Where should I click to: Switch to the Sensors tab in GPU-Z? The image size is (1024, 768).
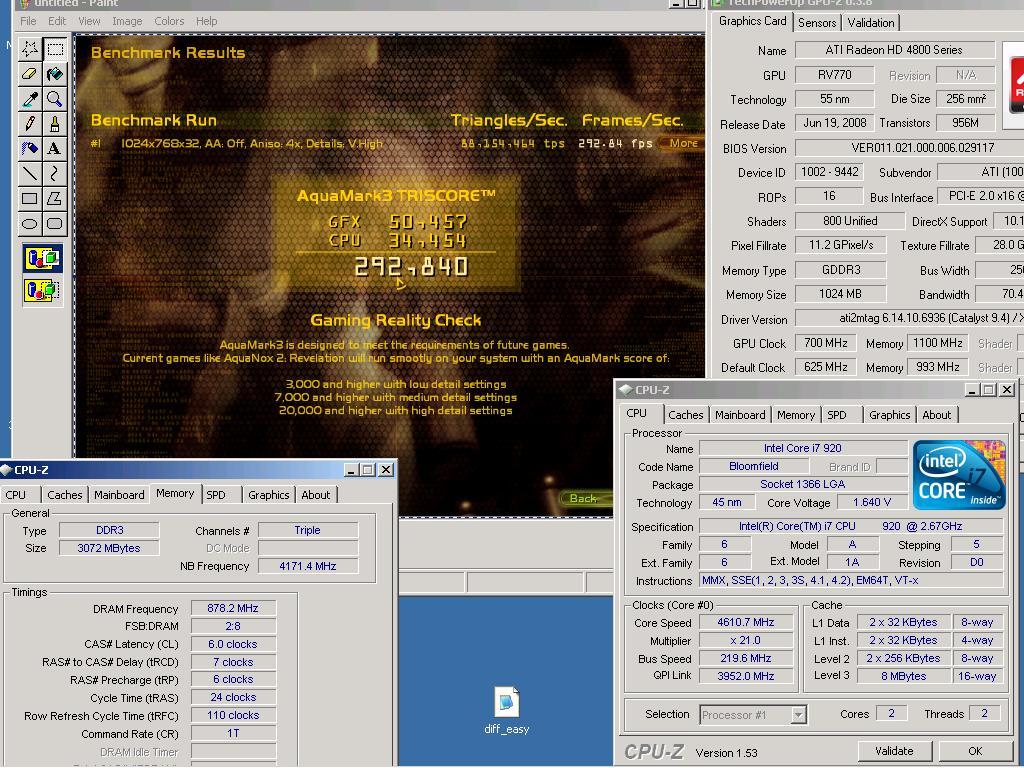[x=817, y=23]
